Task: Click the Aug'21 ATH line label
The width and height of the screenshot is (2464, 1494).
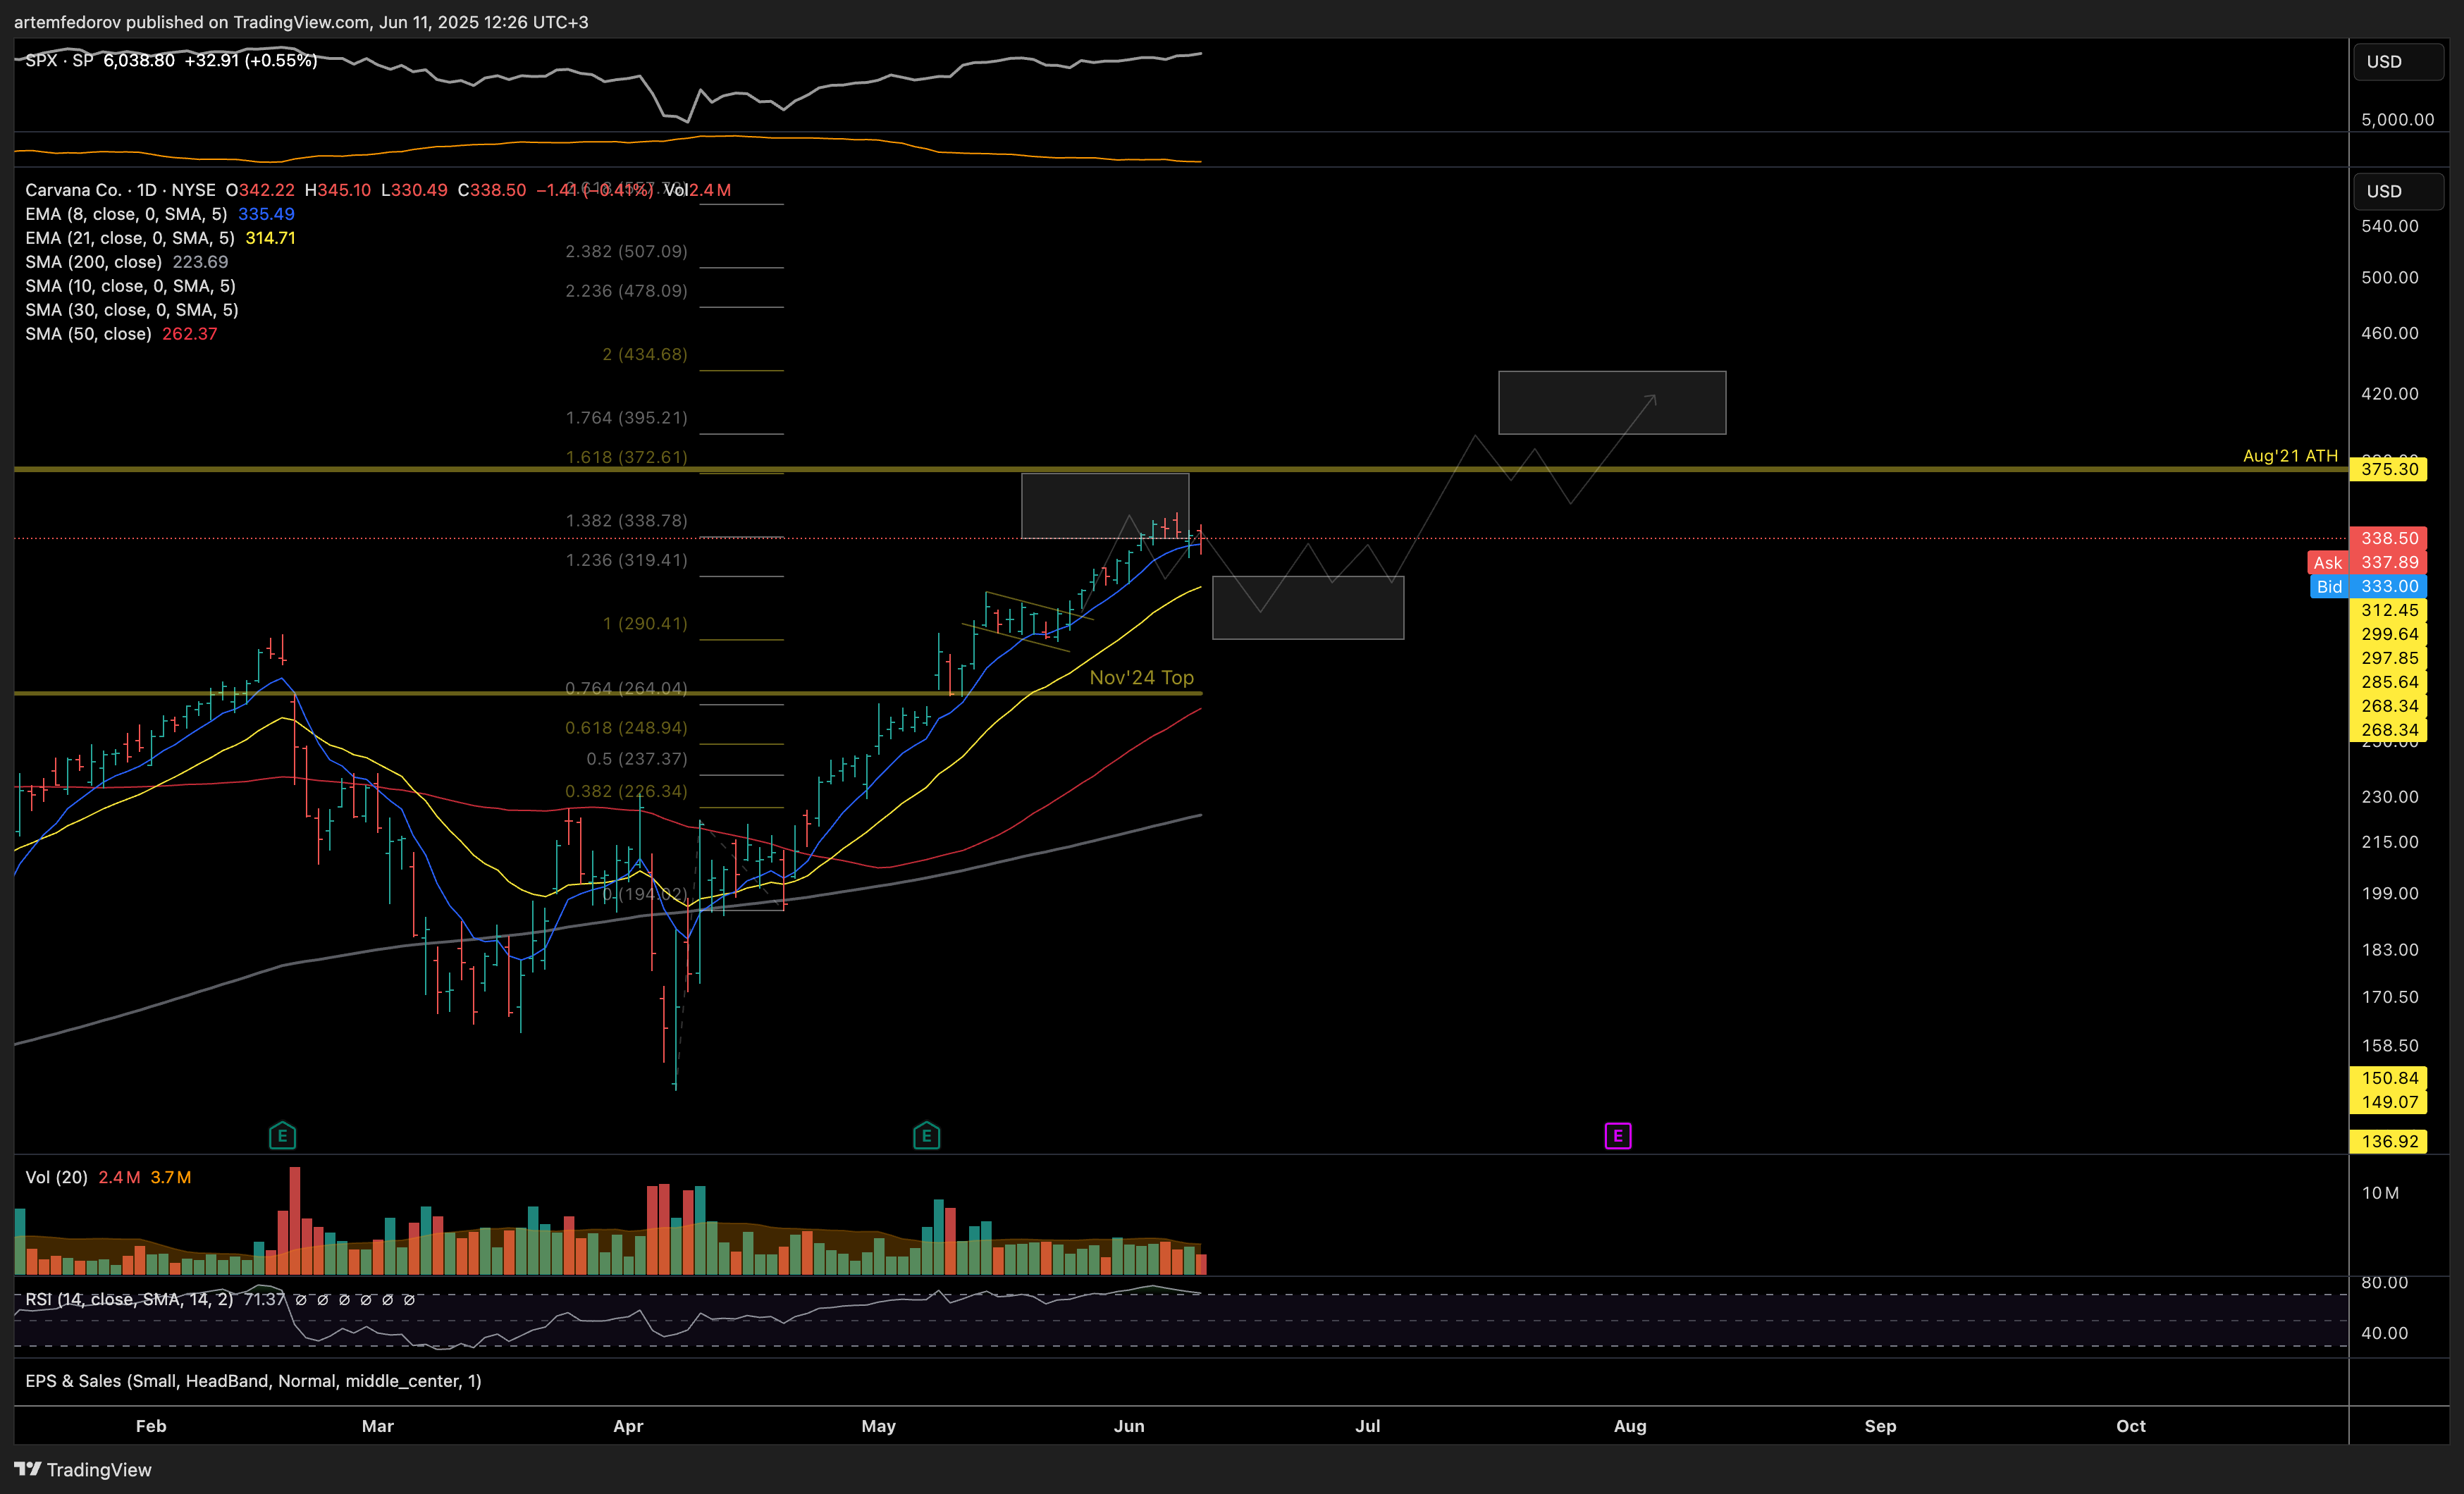Action: click(x=2290, y=456)
